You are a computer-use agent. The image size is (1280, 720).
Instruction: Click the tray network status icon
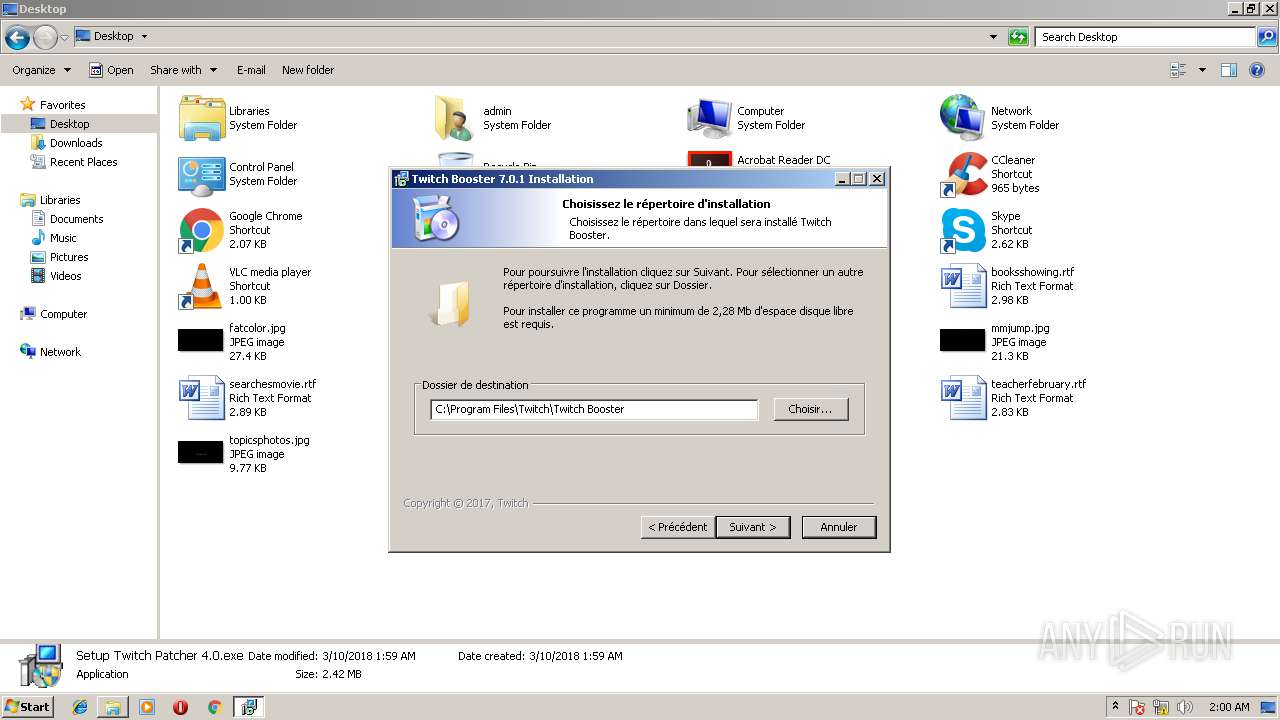pyautogui.click(x=1161, y=707)
